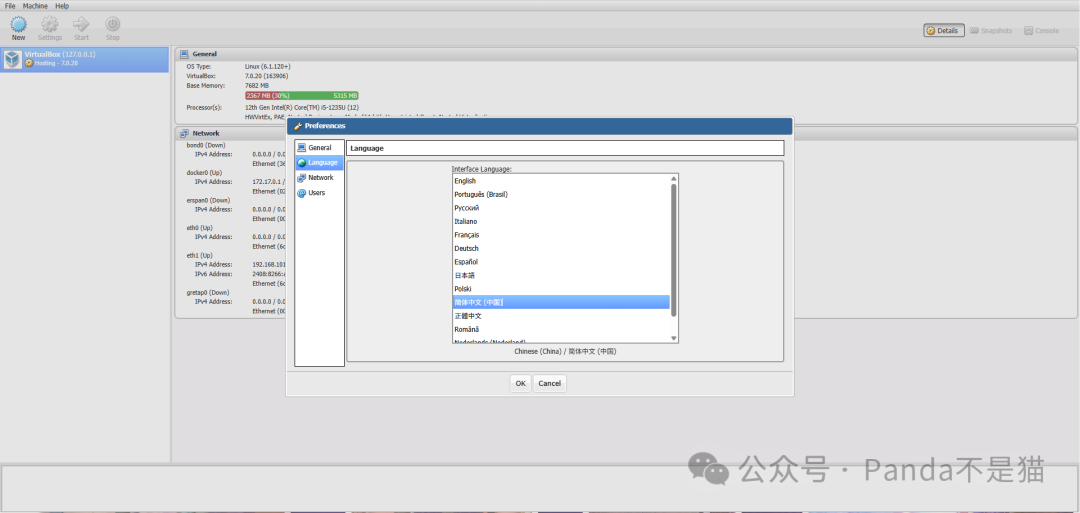The height and width of the screenshot is (513, 1080).
Task: Click the language list scroll up arrow
Action: coord(674,179)
